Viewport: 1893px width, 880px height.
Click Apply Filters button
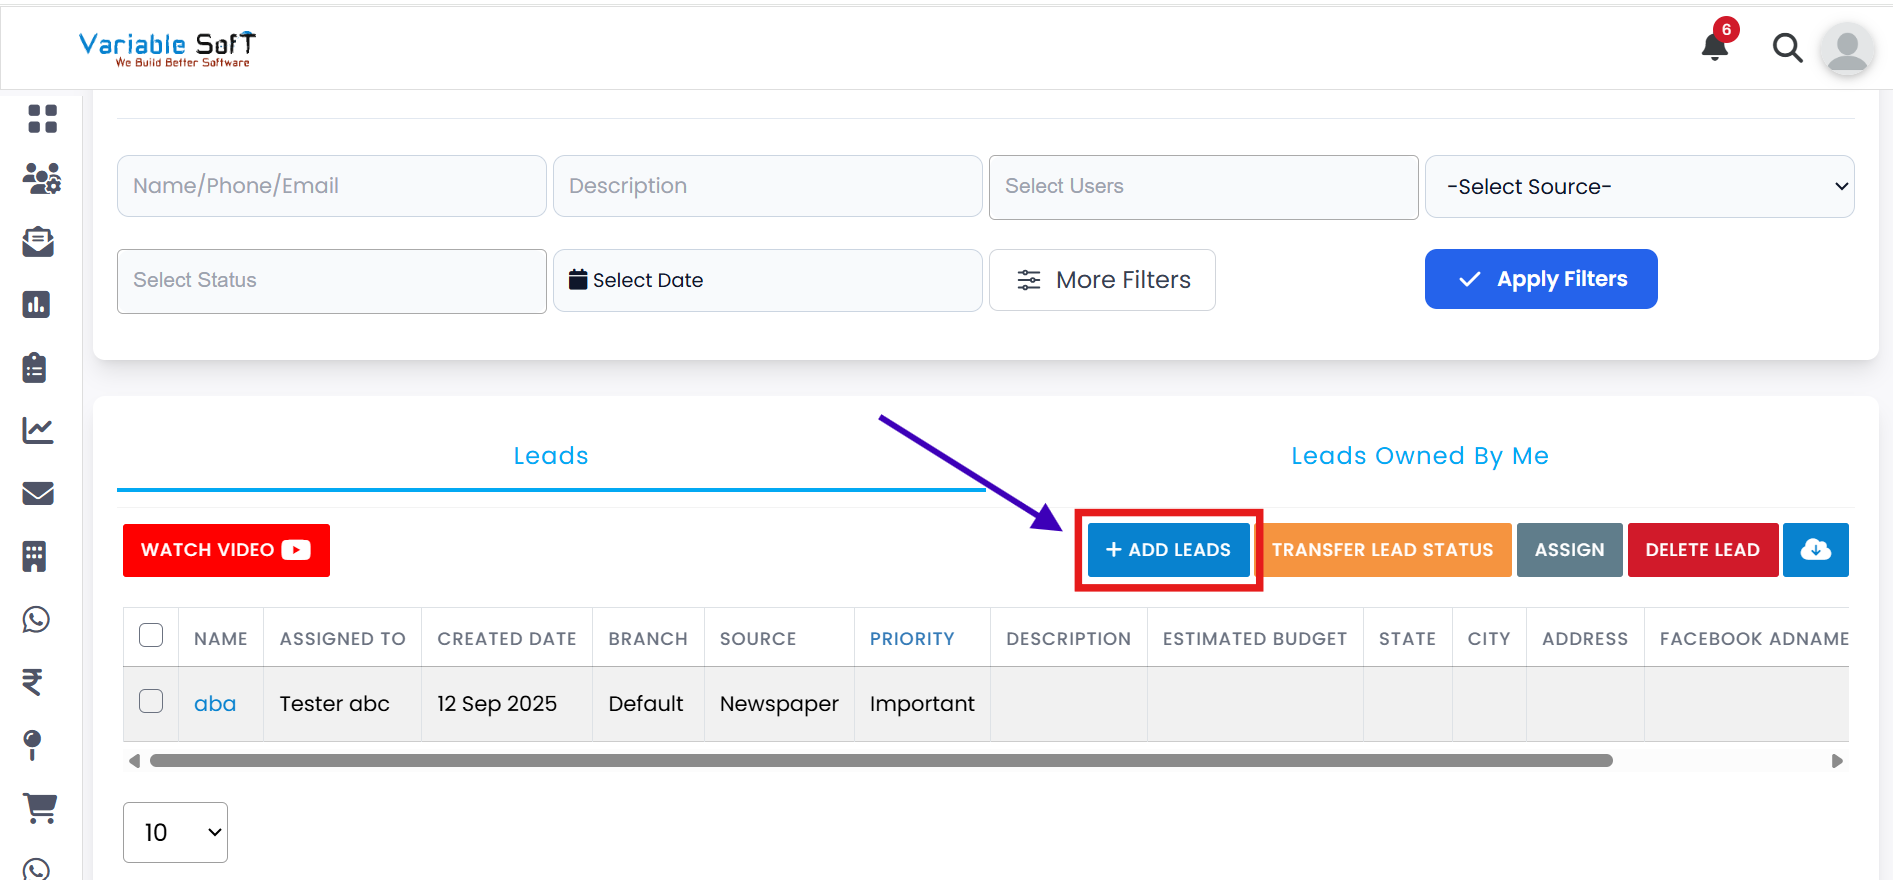click(x=1541, y=279)
